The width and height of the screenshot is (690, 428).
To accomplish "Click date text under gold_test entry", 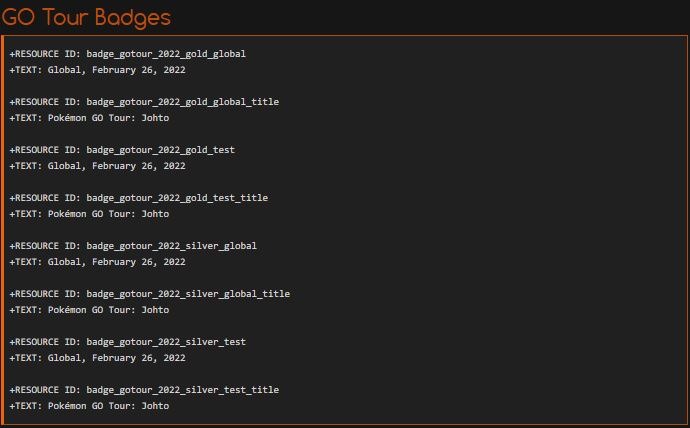I will click(x=117, y=166).
